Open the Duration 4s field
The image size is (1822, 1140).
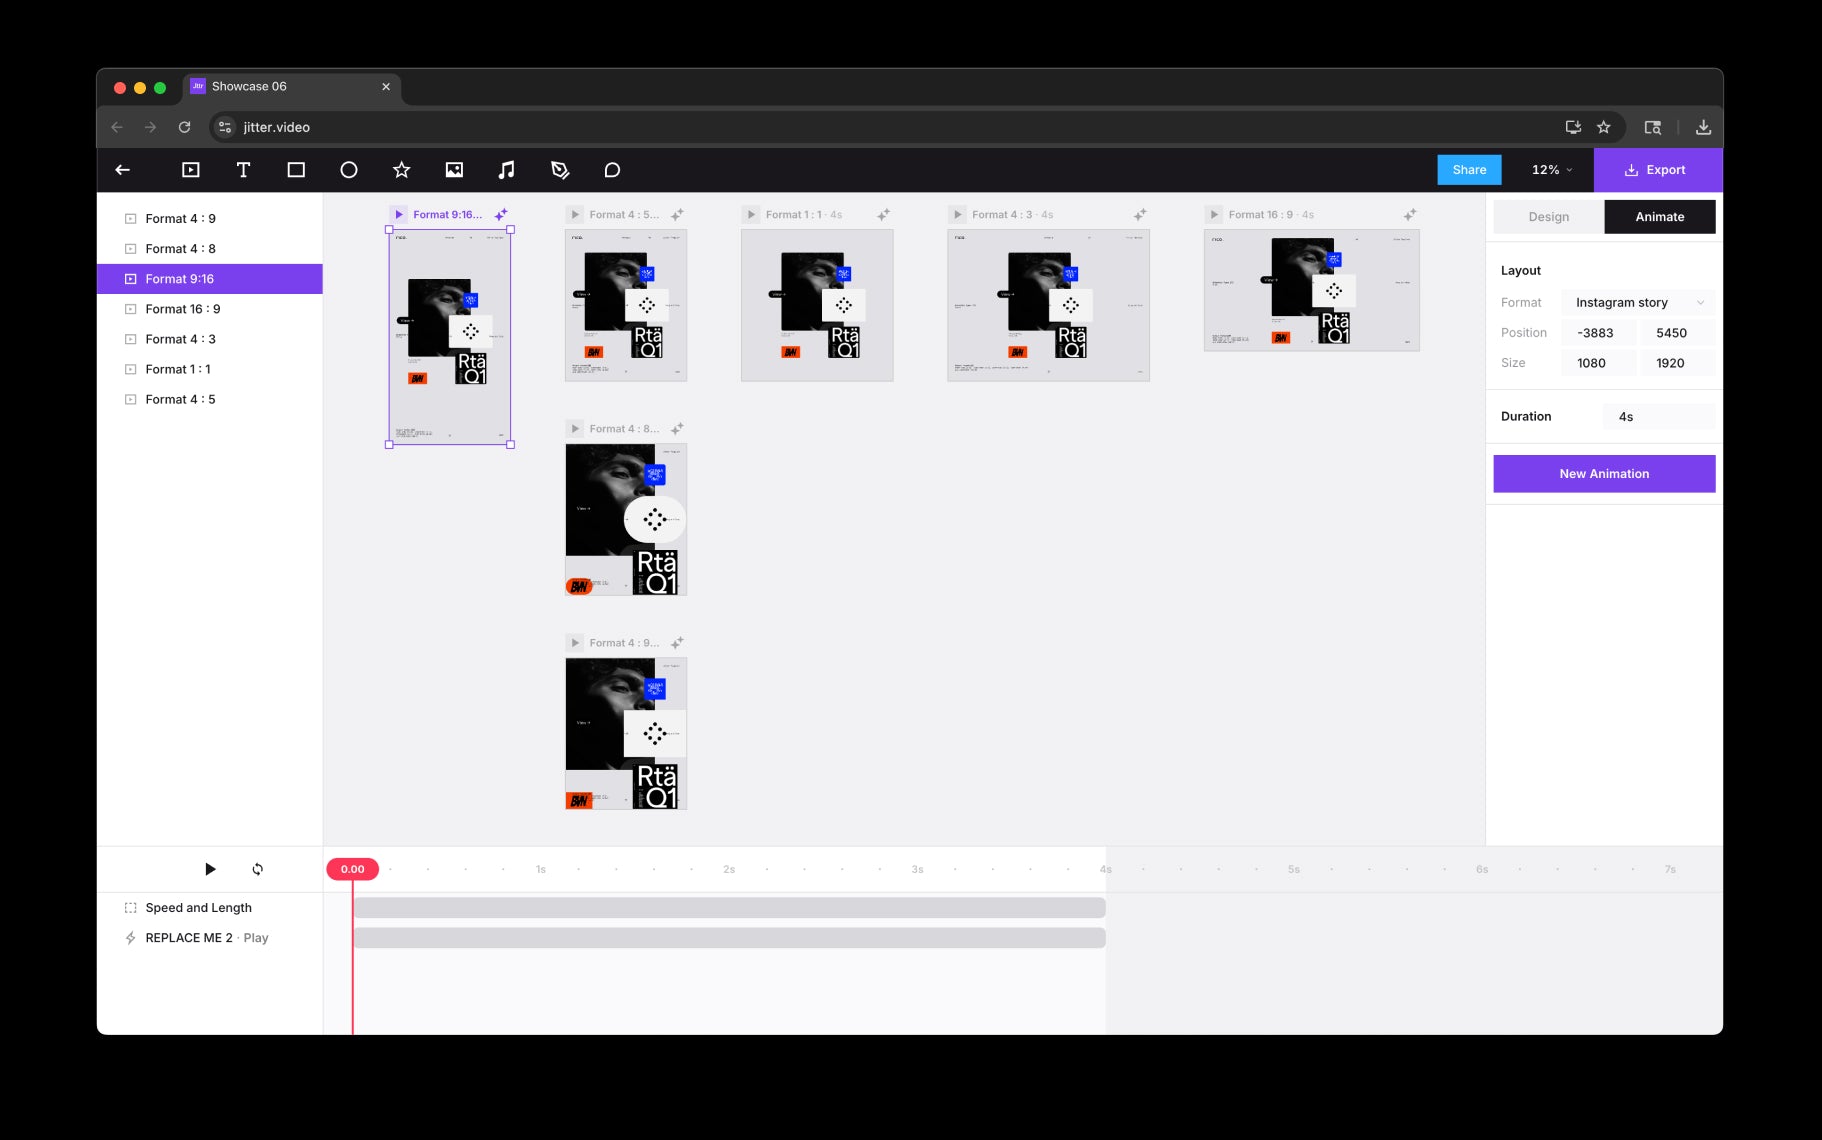[1658, 417]
